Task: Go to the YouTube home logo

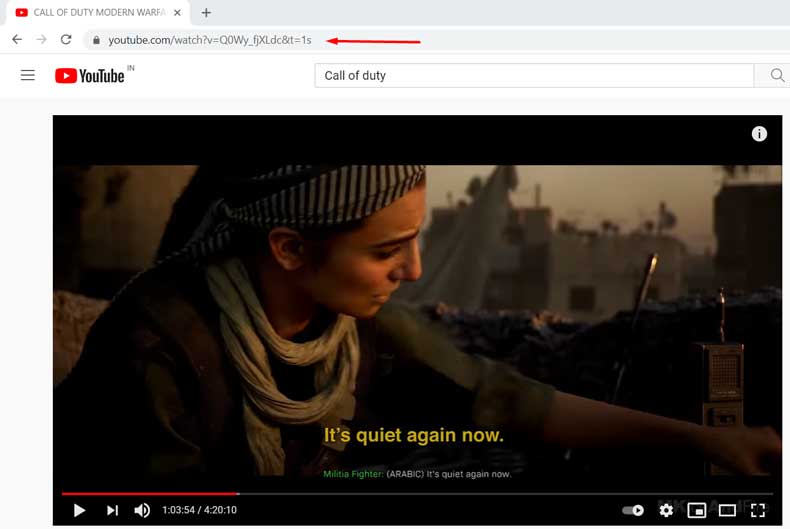Action: point(90,76)
